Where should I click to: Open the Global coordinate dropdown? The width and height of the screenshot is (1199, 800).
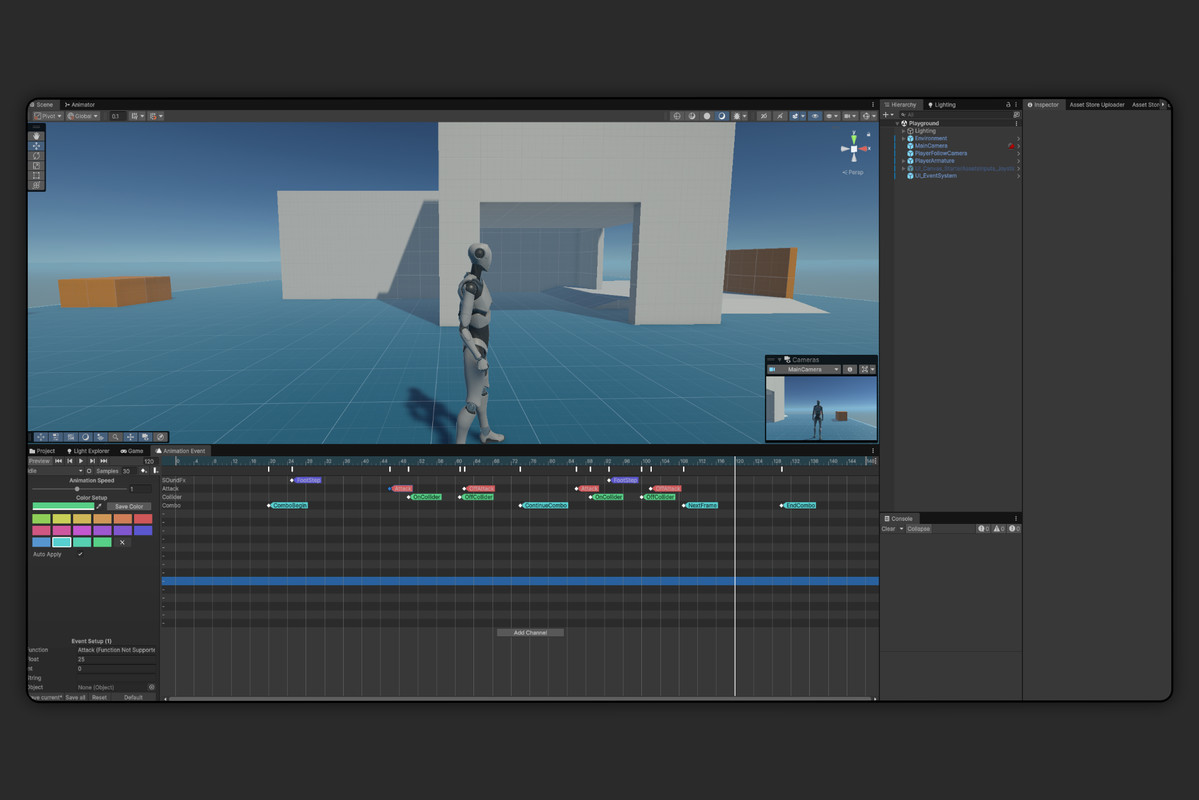click(82, 116)
